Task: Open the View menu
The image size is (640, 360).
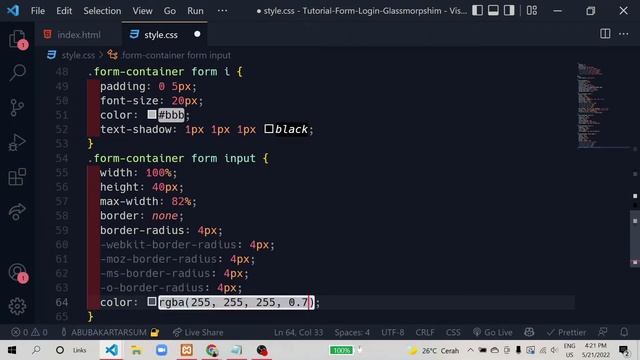Action: [x=142, y=11]
